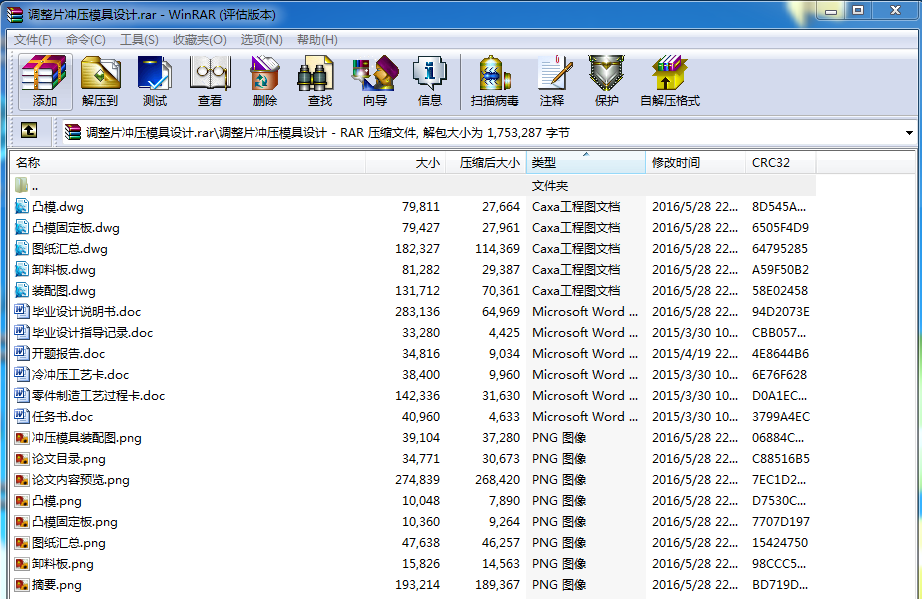Open the 收藏夹(O) menu
The height and width of the screenshot is (599, 922).
[x=200, y=39]
